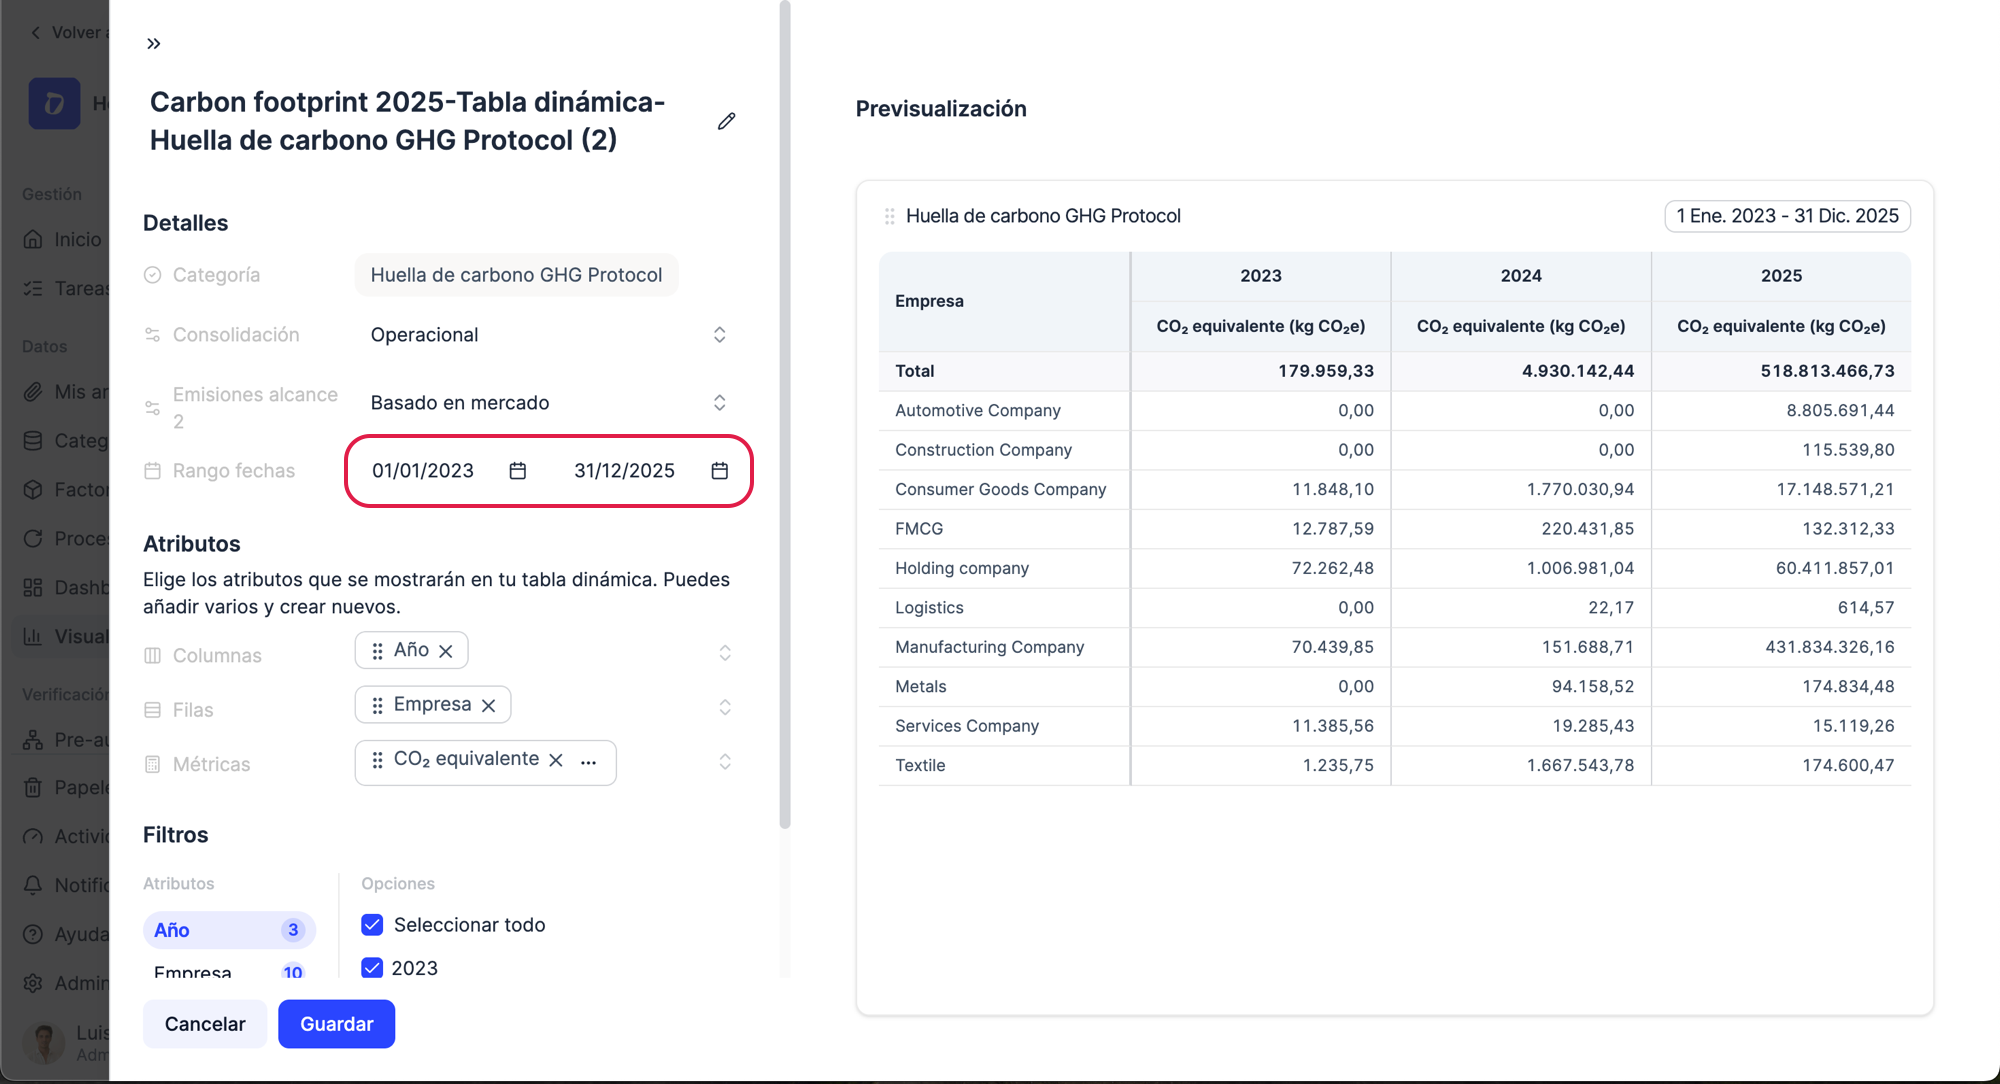The width and height of the screenshot is (2000, 1084).
Task: Remove Año column attribute
Action: tap(446, 651)
